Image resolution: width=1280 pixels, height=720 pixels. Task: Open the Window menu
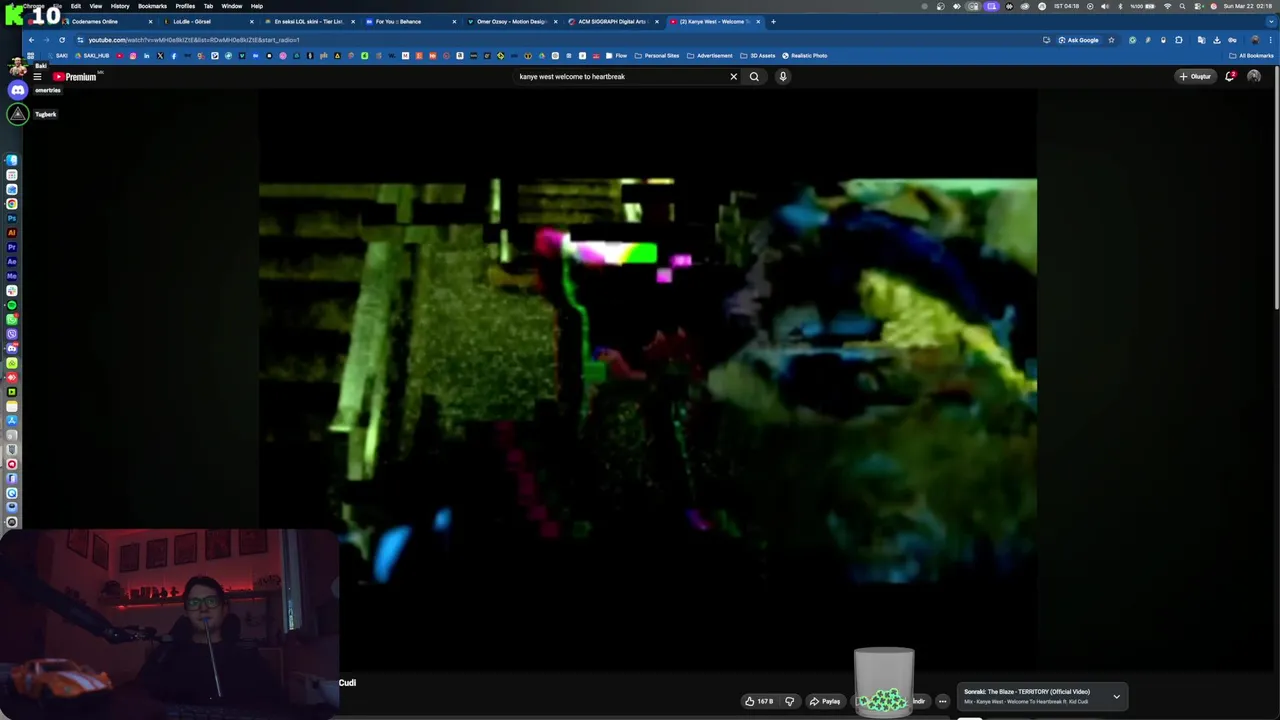pyautogui.click(x=231, y=6)
